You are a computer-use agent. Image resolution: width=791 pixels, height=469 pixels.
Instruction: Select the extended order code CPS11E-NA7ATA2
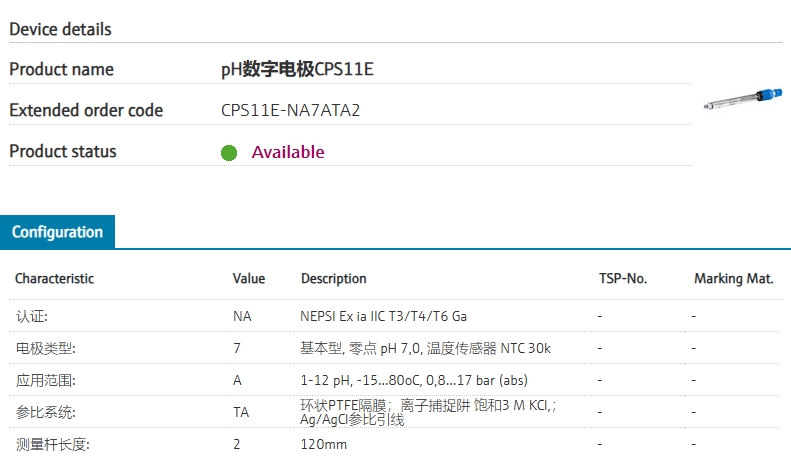(290, 111)
